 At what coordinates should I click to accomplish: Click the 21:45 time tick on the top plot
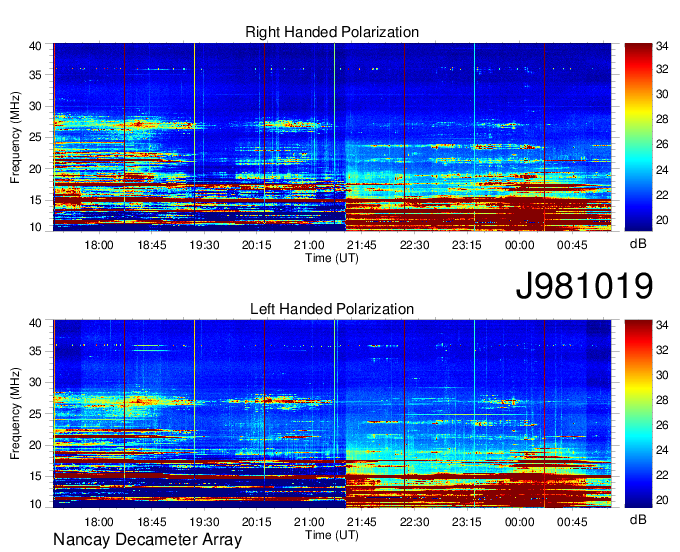pos(362,245)
